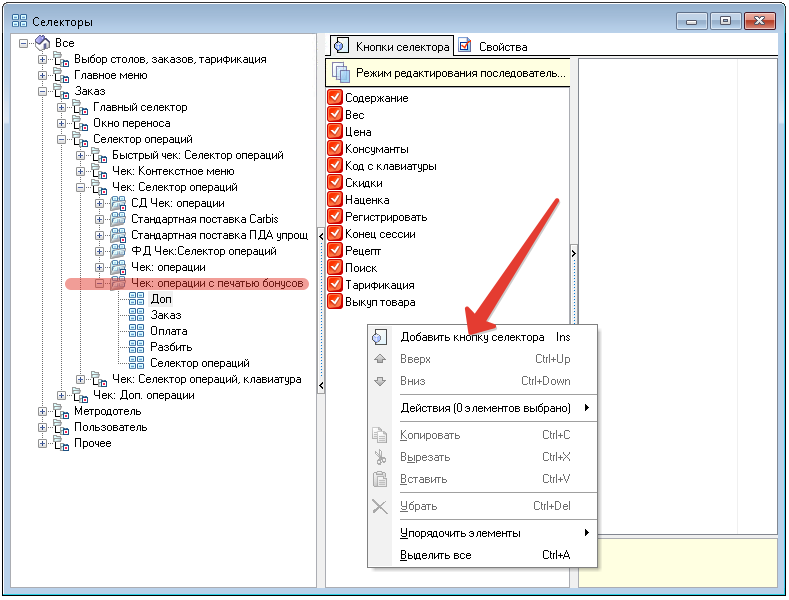The image size is (789, 600).
Task: Uncheck the Регистрировать checkbox
Action: 335,216
